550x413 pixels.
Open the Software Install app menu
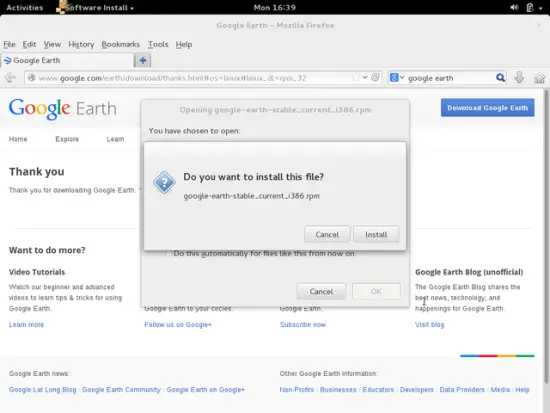[x=95, y=7]
